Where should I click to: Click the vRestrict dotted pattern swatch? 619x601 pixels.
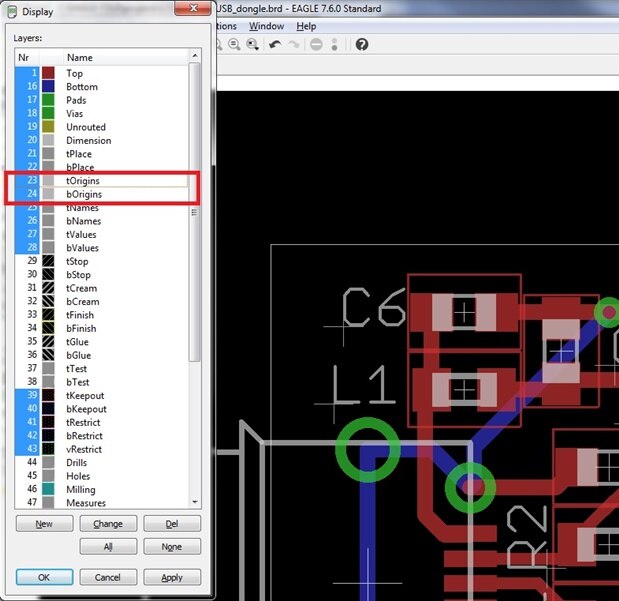(x=48, y=449)
